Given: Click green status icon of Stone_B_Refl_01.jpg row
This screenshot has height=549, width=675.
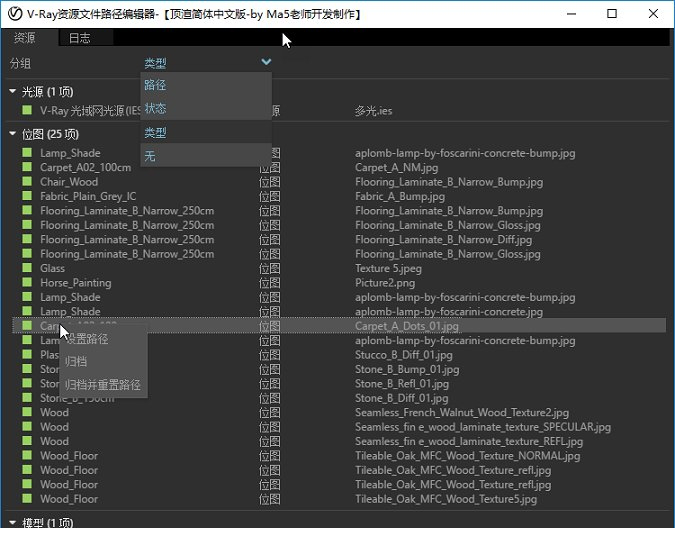Looking at the screenshot, I should click(x=27, y=383).
